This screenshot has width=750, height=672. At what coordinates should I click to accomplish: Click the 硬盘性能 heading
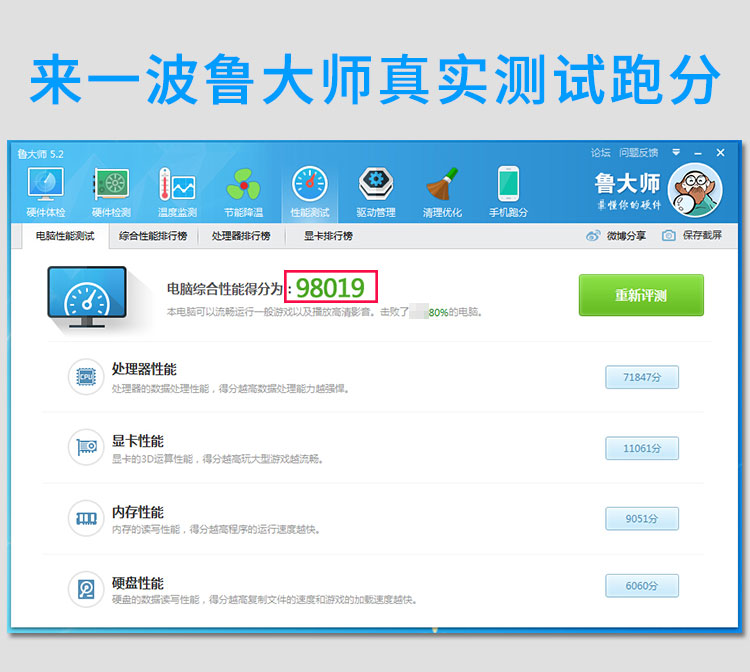coord(138,583)
